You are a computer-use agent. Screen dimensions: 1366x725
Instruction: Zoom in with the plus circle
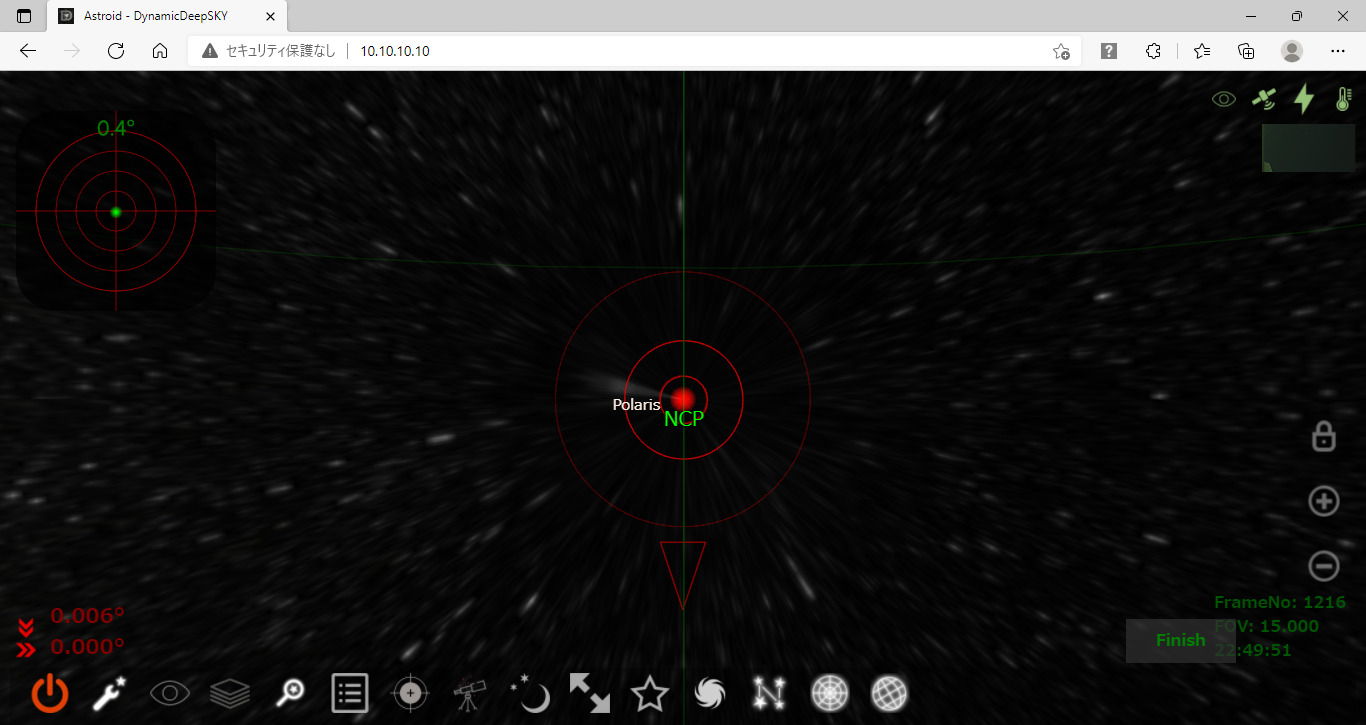1324,501
